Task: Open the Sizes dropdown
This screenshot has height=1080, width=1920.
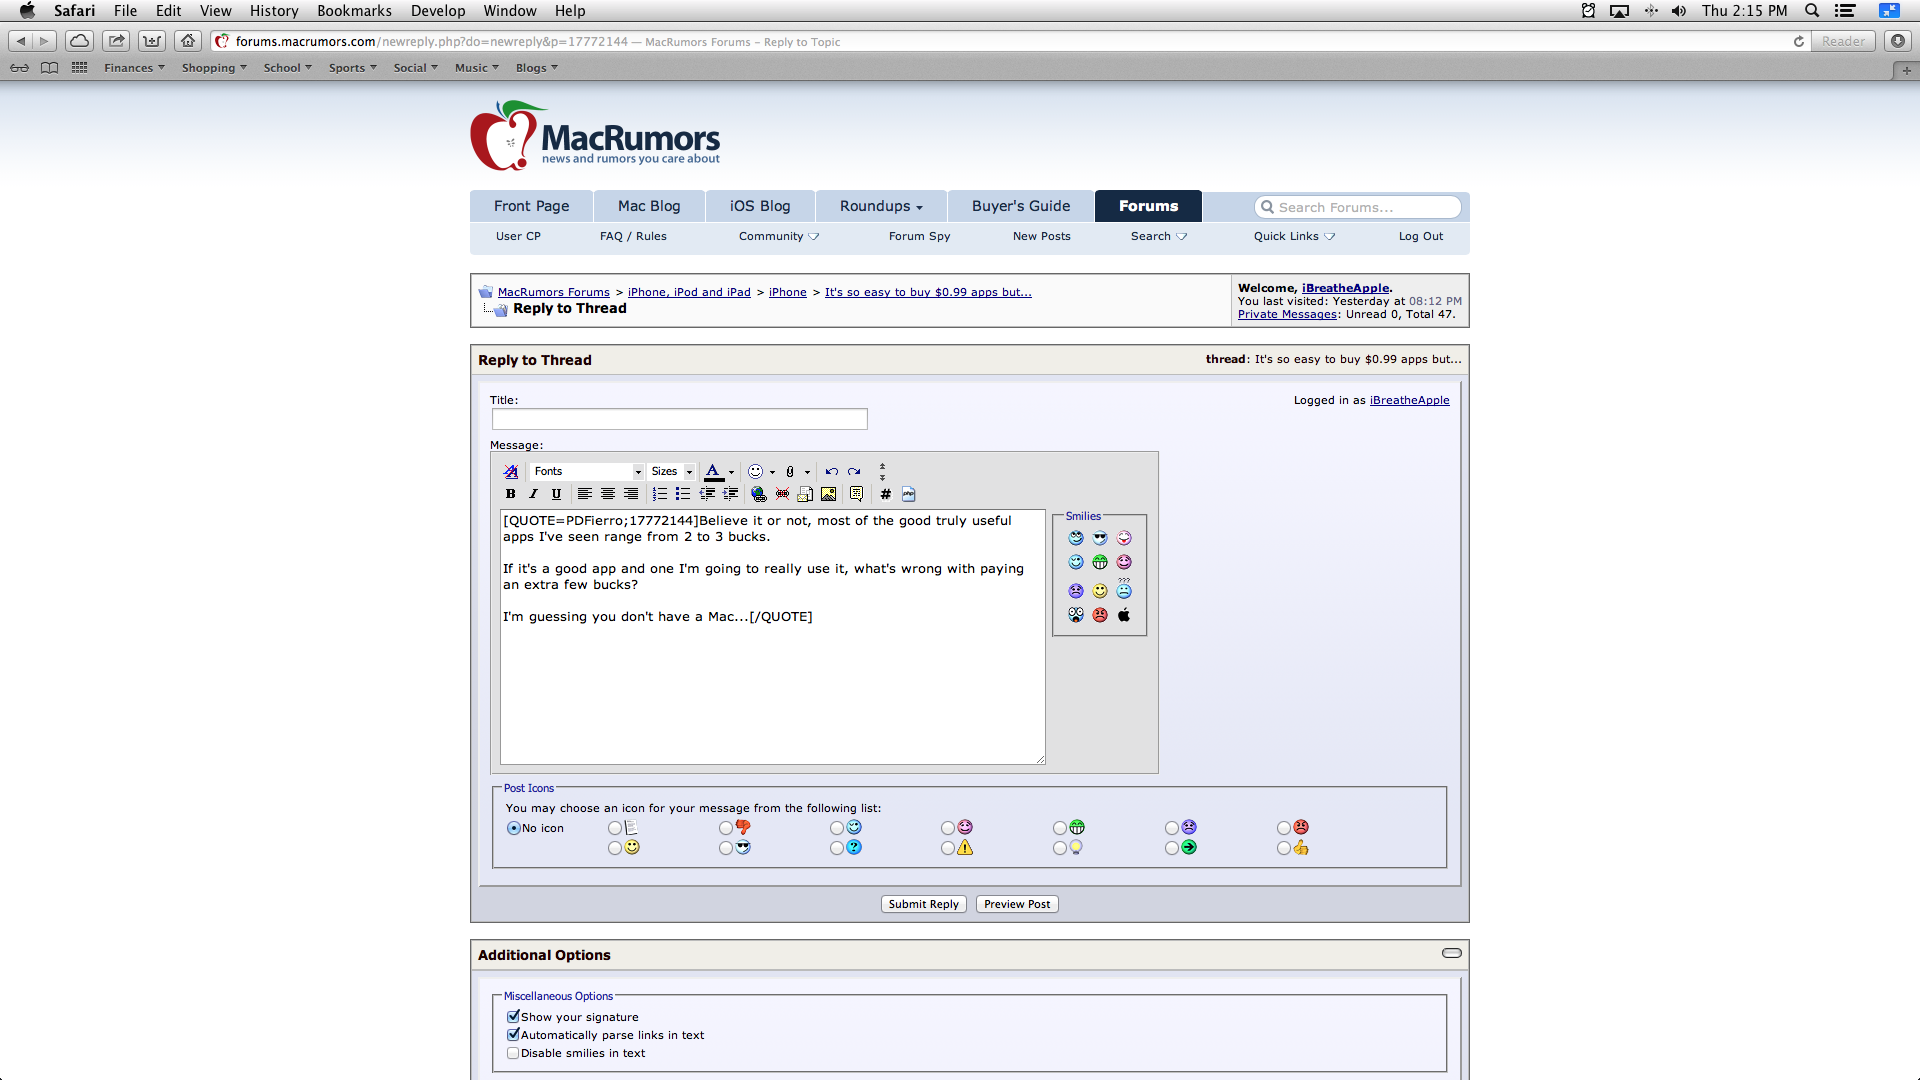Action: coord(671,472)
